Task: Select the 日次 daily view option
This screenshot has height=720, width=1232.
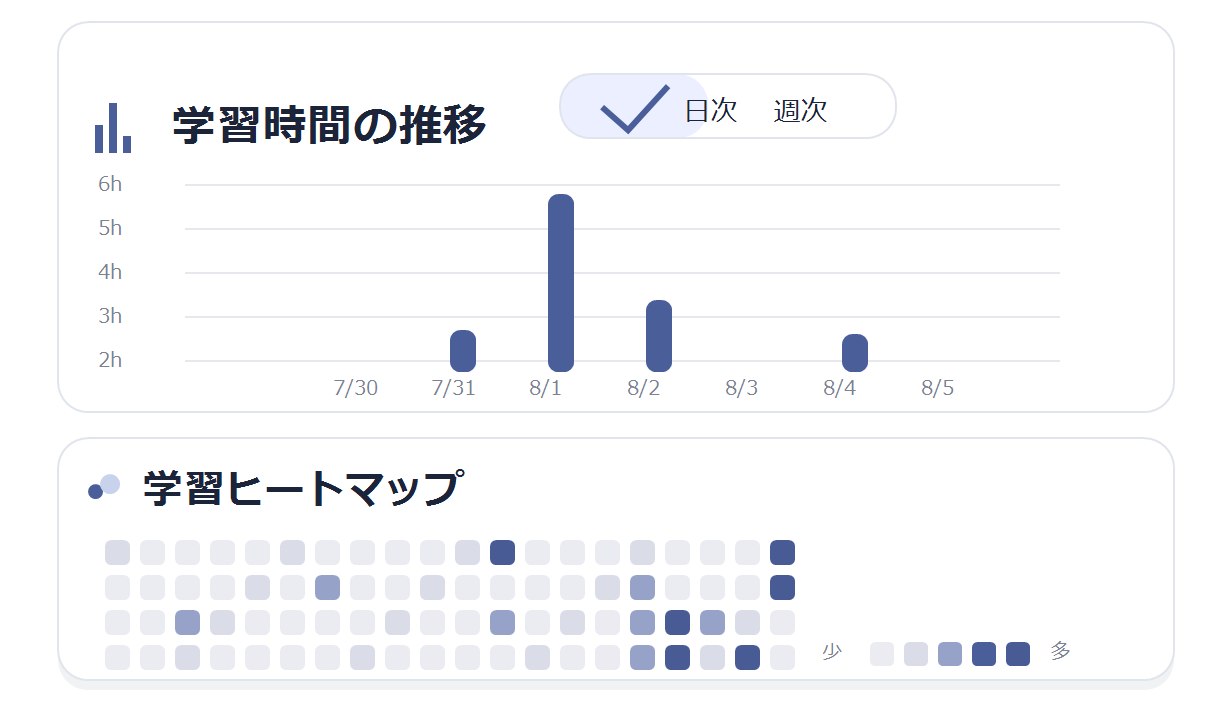Action: (710, 110)
